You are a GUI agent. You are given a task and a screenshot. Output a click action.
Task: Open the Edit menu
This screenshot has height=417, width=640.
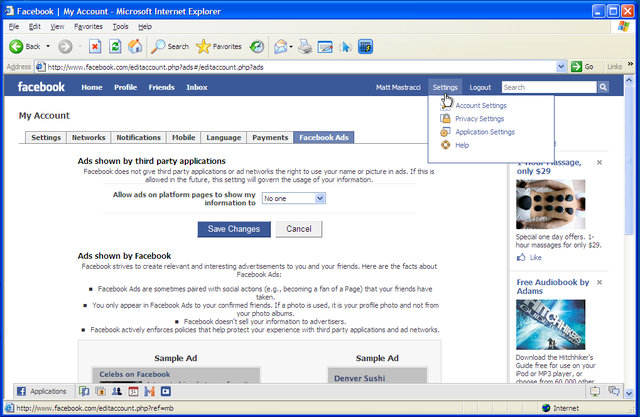(34, 27)
